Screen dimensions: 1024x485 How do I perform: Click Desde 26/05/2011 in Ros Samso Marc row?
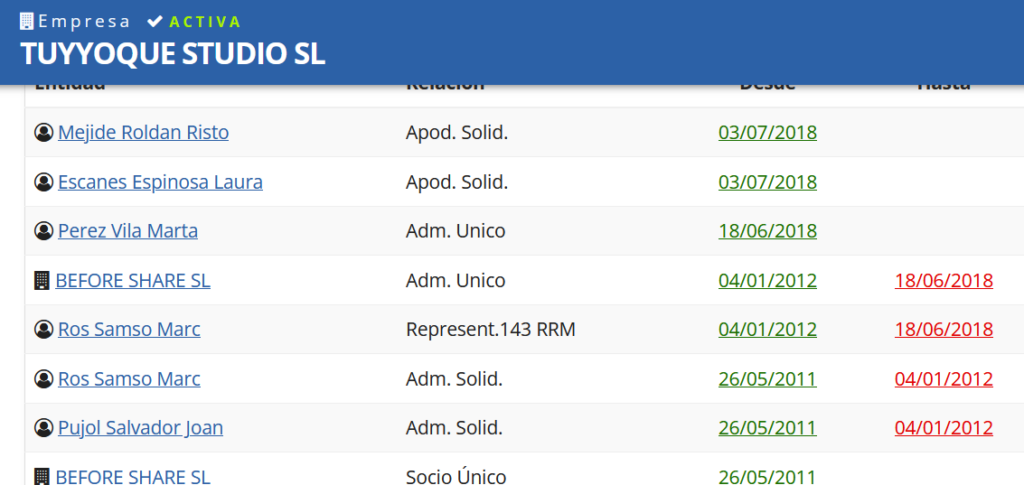click(767, 379)
